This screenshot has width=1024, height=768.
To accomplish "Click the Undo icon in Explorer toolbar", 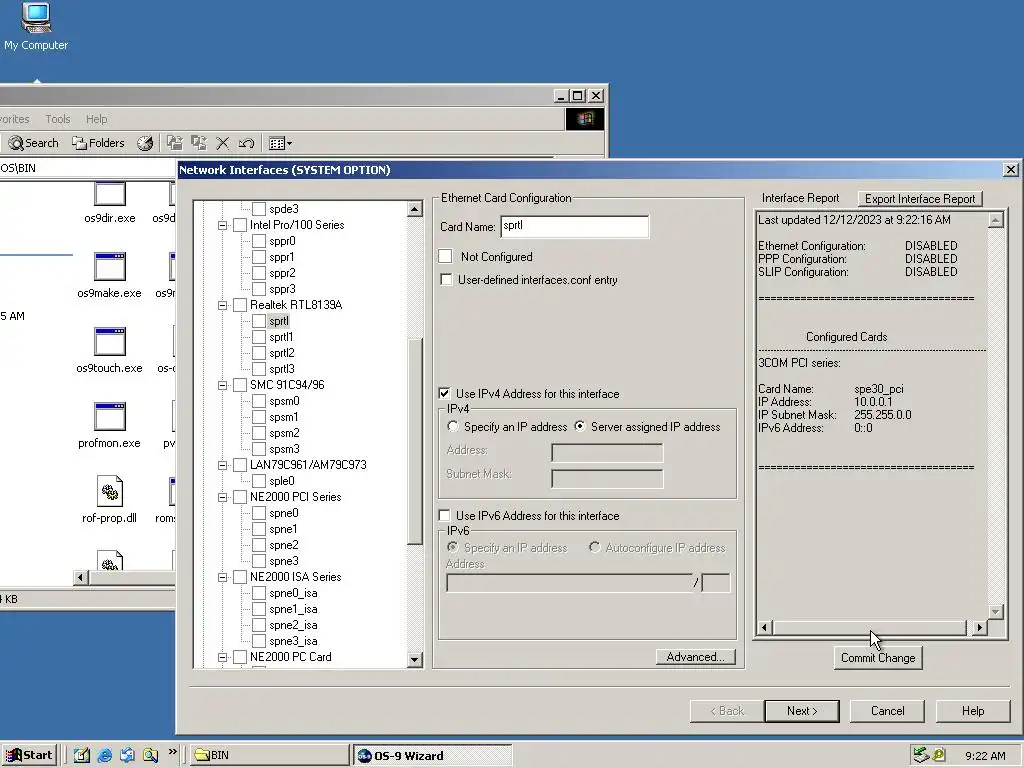I will click(x=246, y=143).
